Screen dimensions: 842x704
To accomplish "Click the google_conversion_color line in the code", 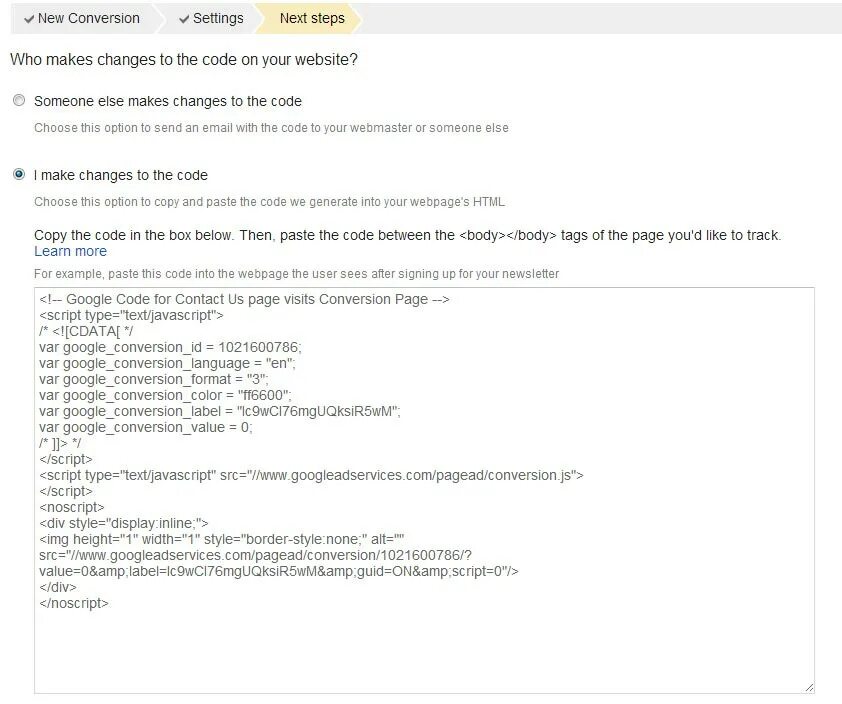I will coord(165,395).
